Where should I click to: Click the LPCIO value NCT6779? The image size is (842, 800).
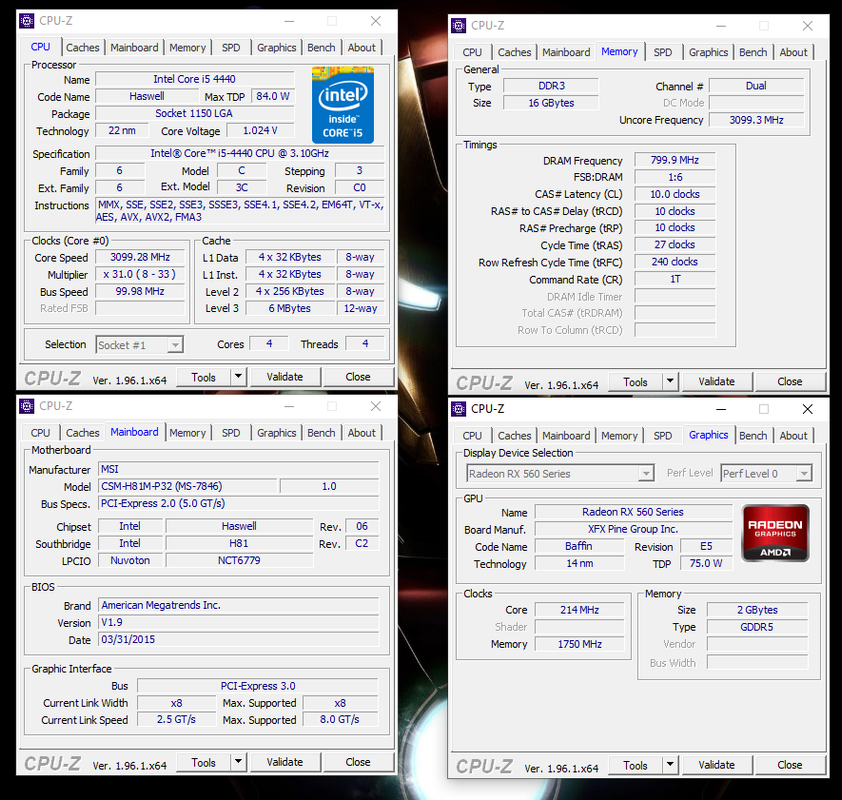(239, 561)
